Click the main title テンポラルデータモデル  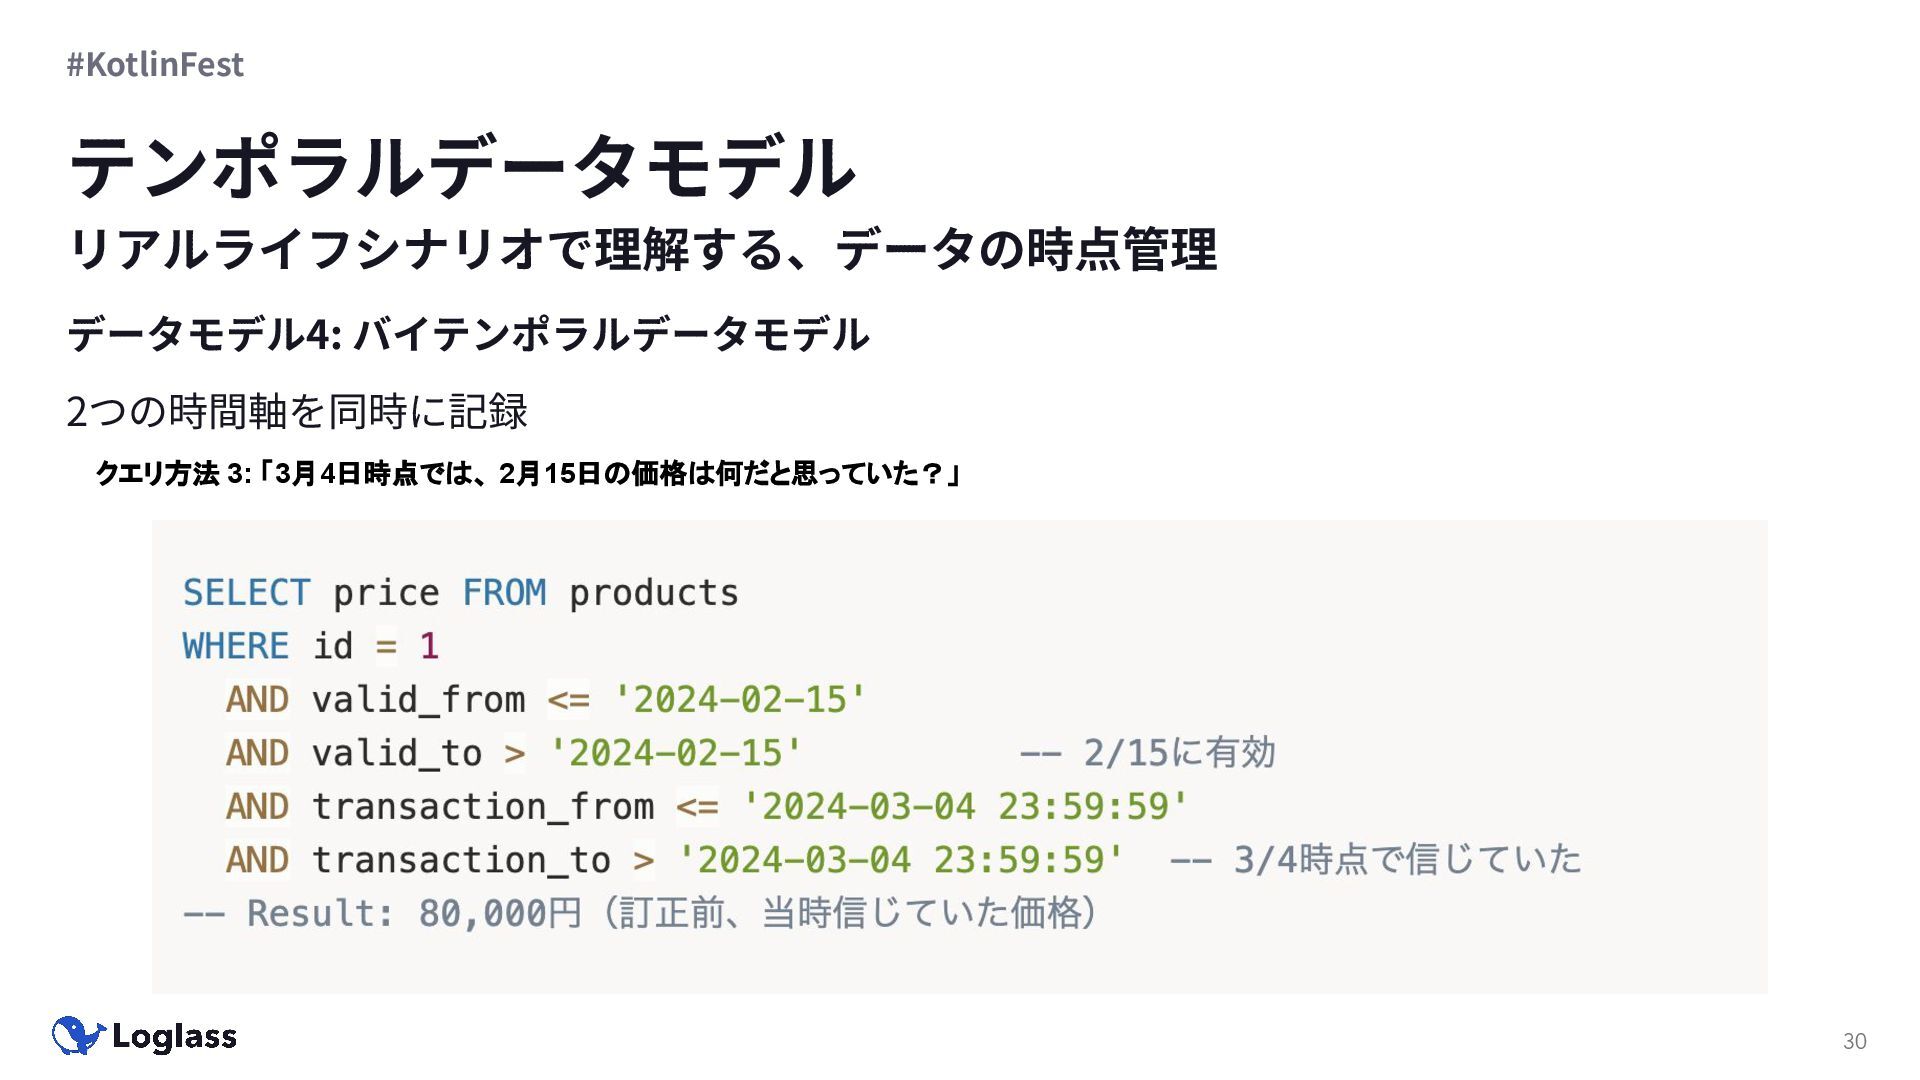[x=462, y=166]
